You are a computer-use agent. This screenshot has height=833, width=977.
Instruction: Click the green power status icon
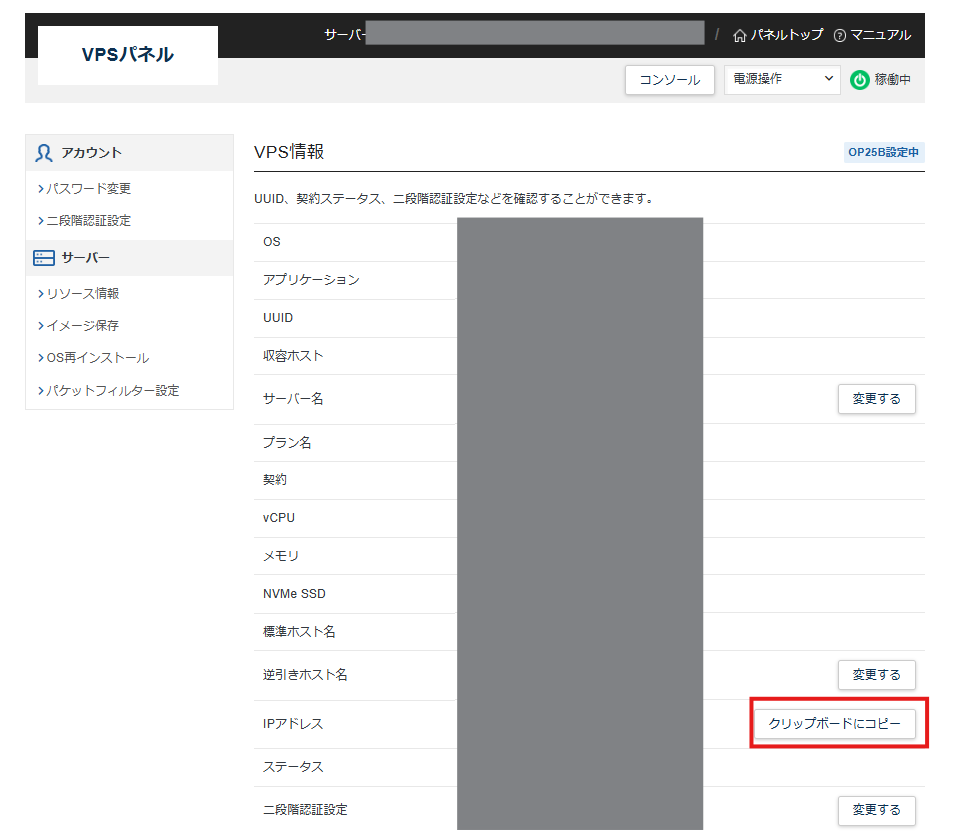click(859, 80)
